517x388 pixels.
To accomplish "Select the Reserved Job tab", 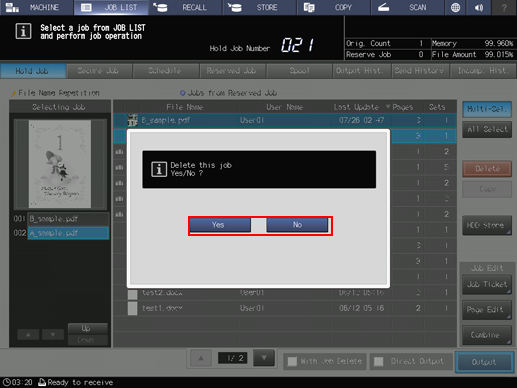I will (232, 71).
